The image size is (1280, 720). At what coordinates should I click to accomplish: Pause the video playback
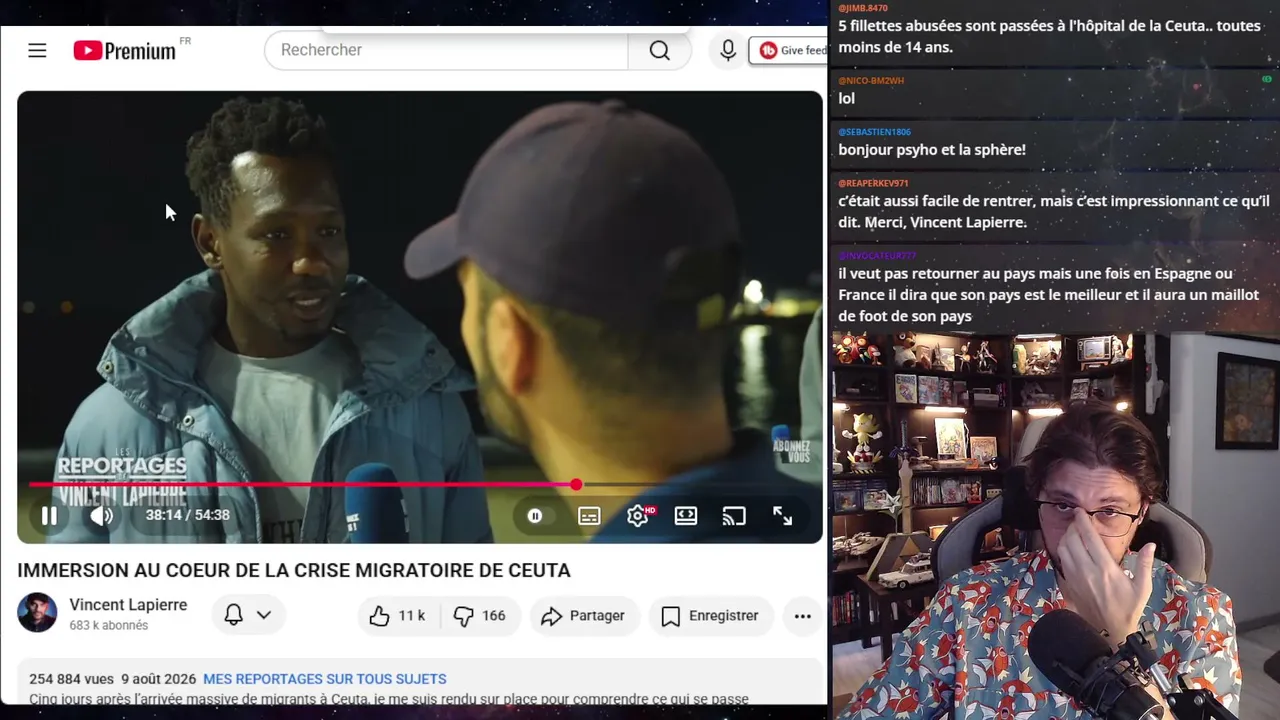(x=49, y=516)
